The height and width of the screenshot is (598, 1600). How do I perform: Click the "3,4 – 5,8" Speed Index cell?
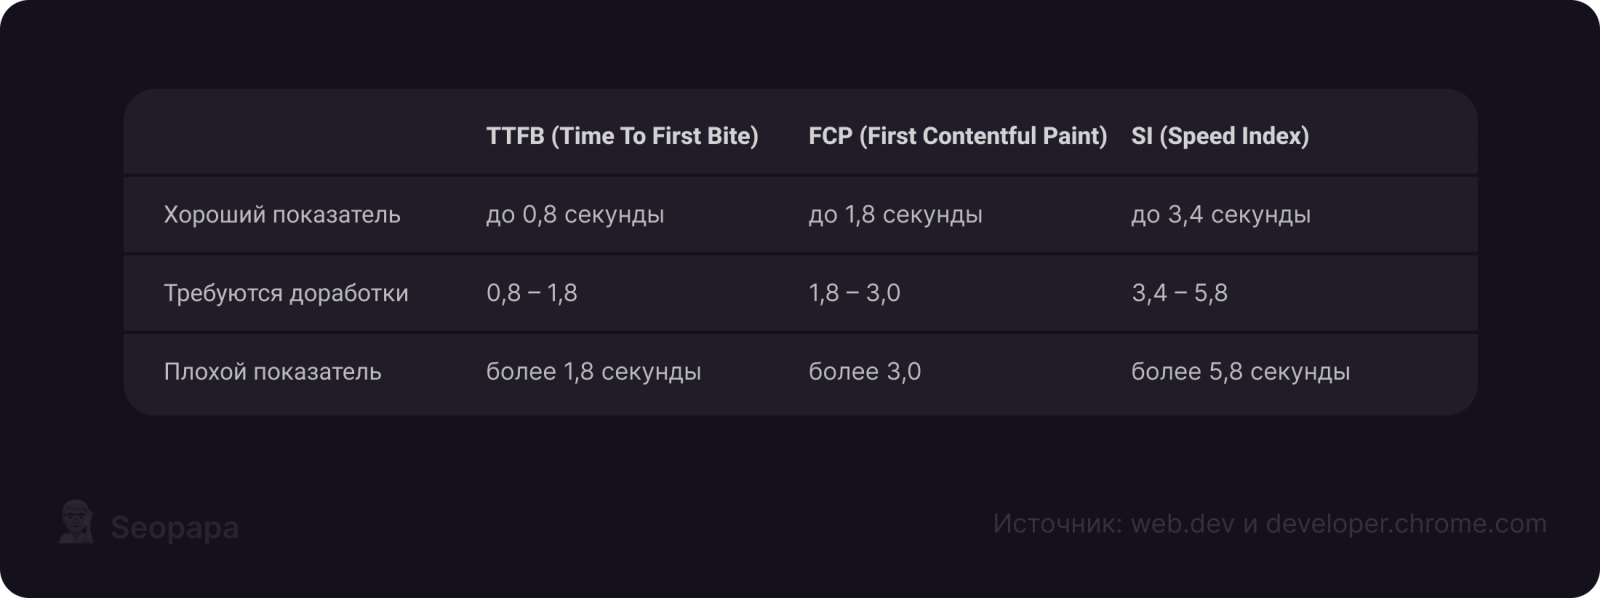(1179, 293)
